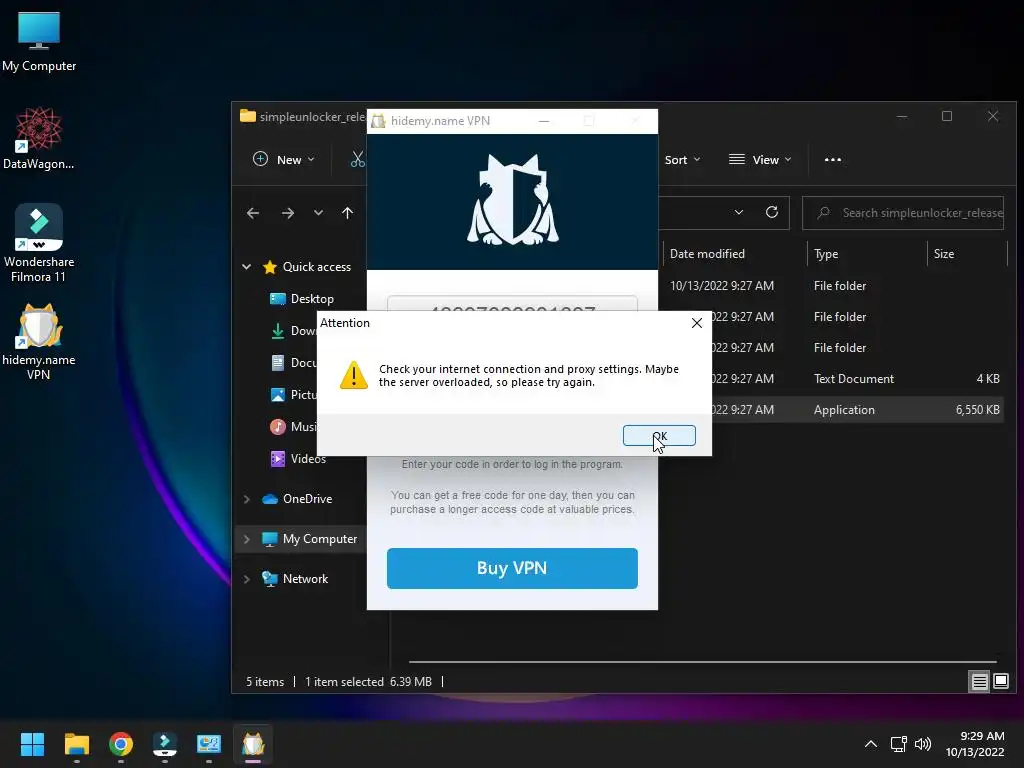Image resolution: width=1024 pixels, height=768 pixels.
Task: Switch to details view icon in status bar
Action: 980,682
